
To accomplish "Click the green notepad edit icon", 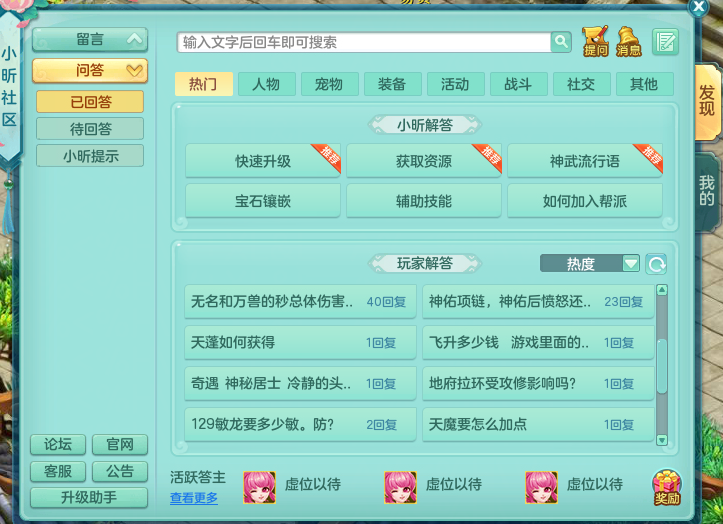I will (x=665, y=42).
